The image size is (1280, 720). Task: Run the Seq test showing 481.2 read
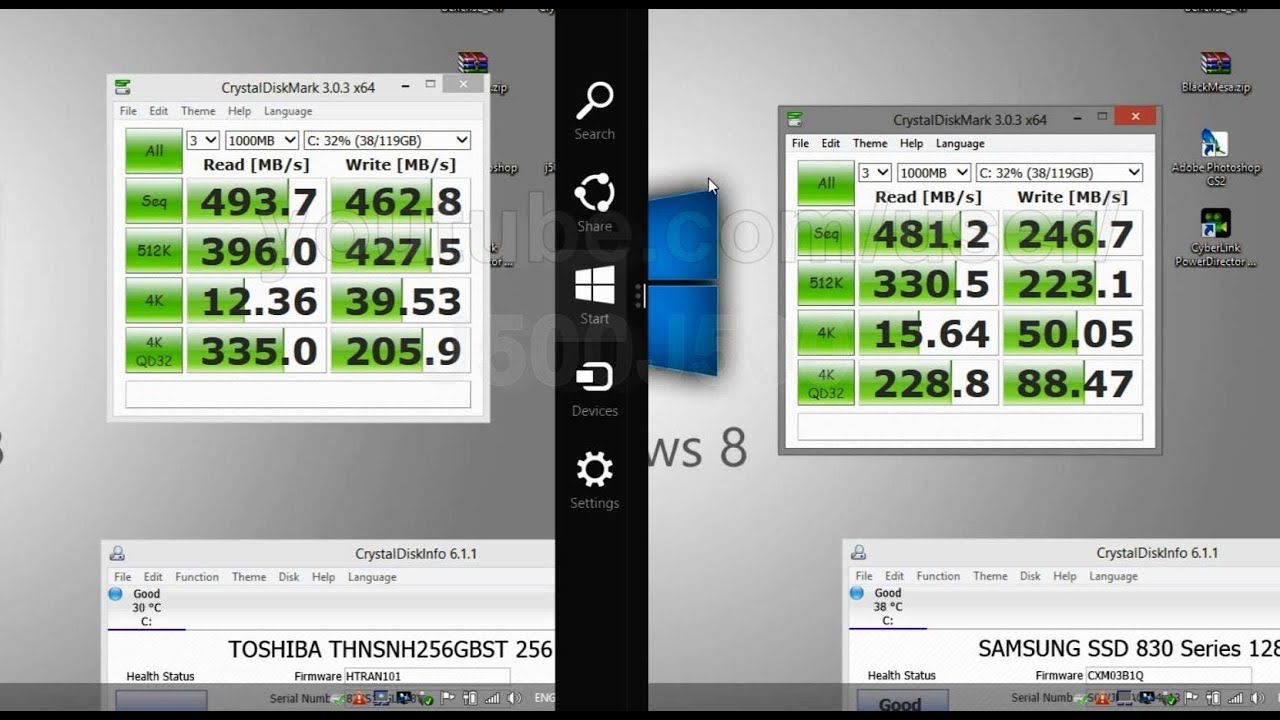(826, 233)
